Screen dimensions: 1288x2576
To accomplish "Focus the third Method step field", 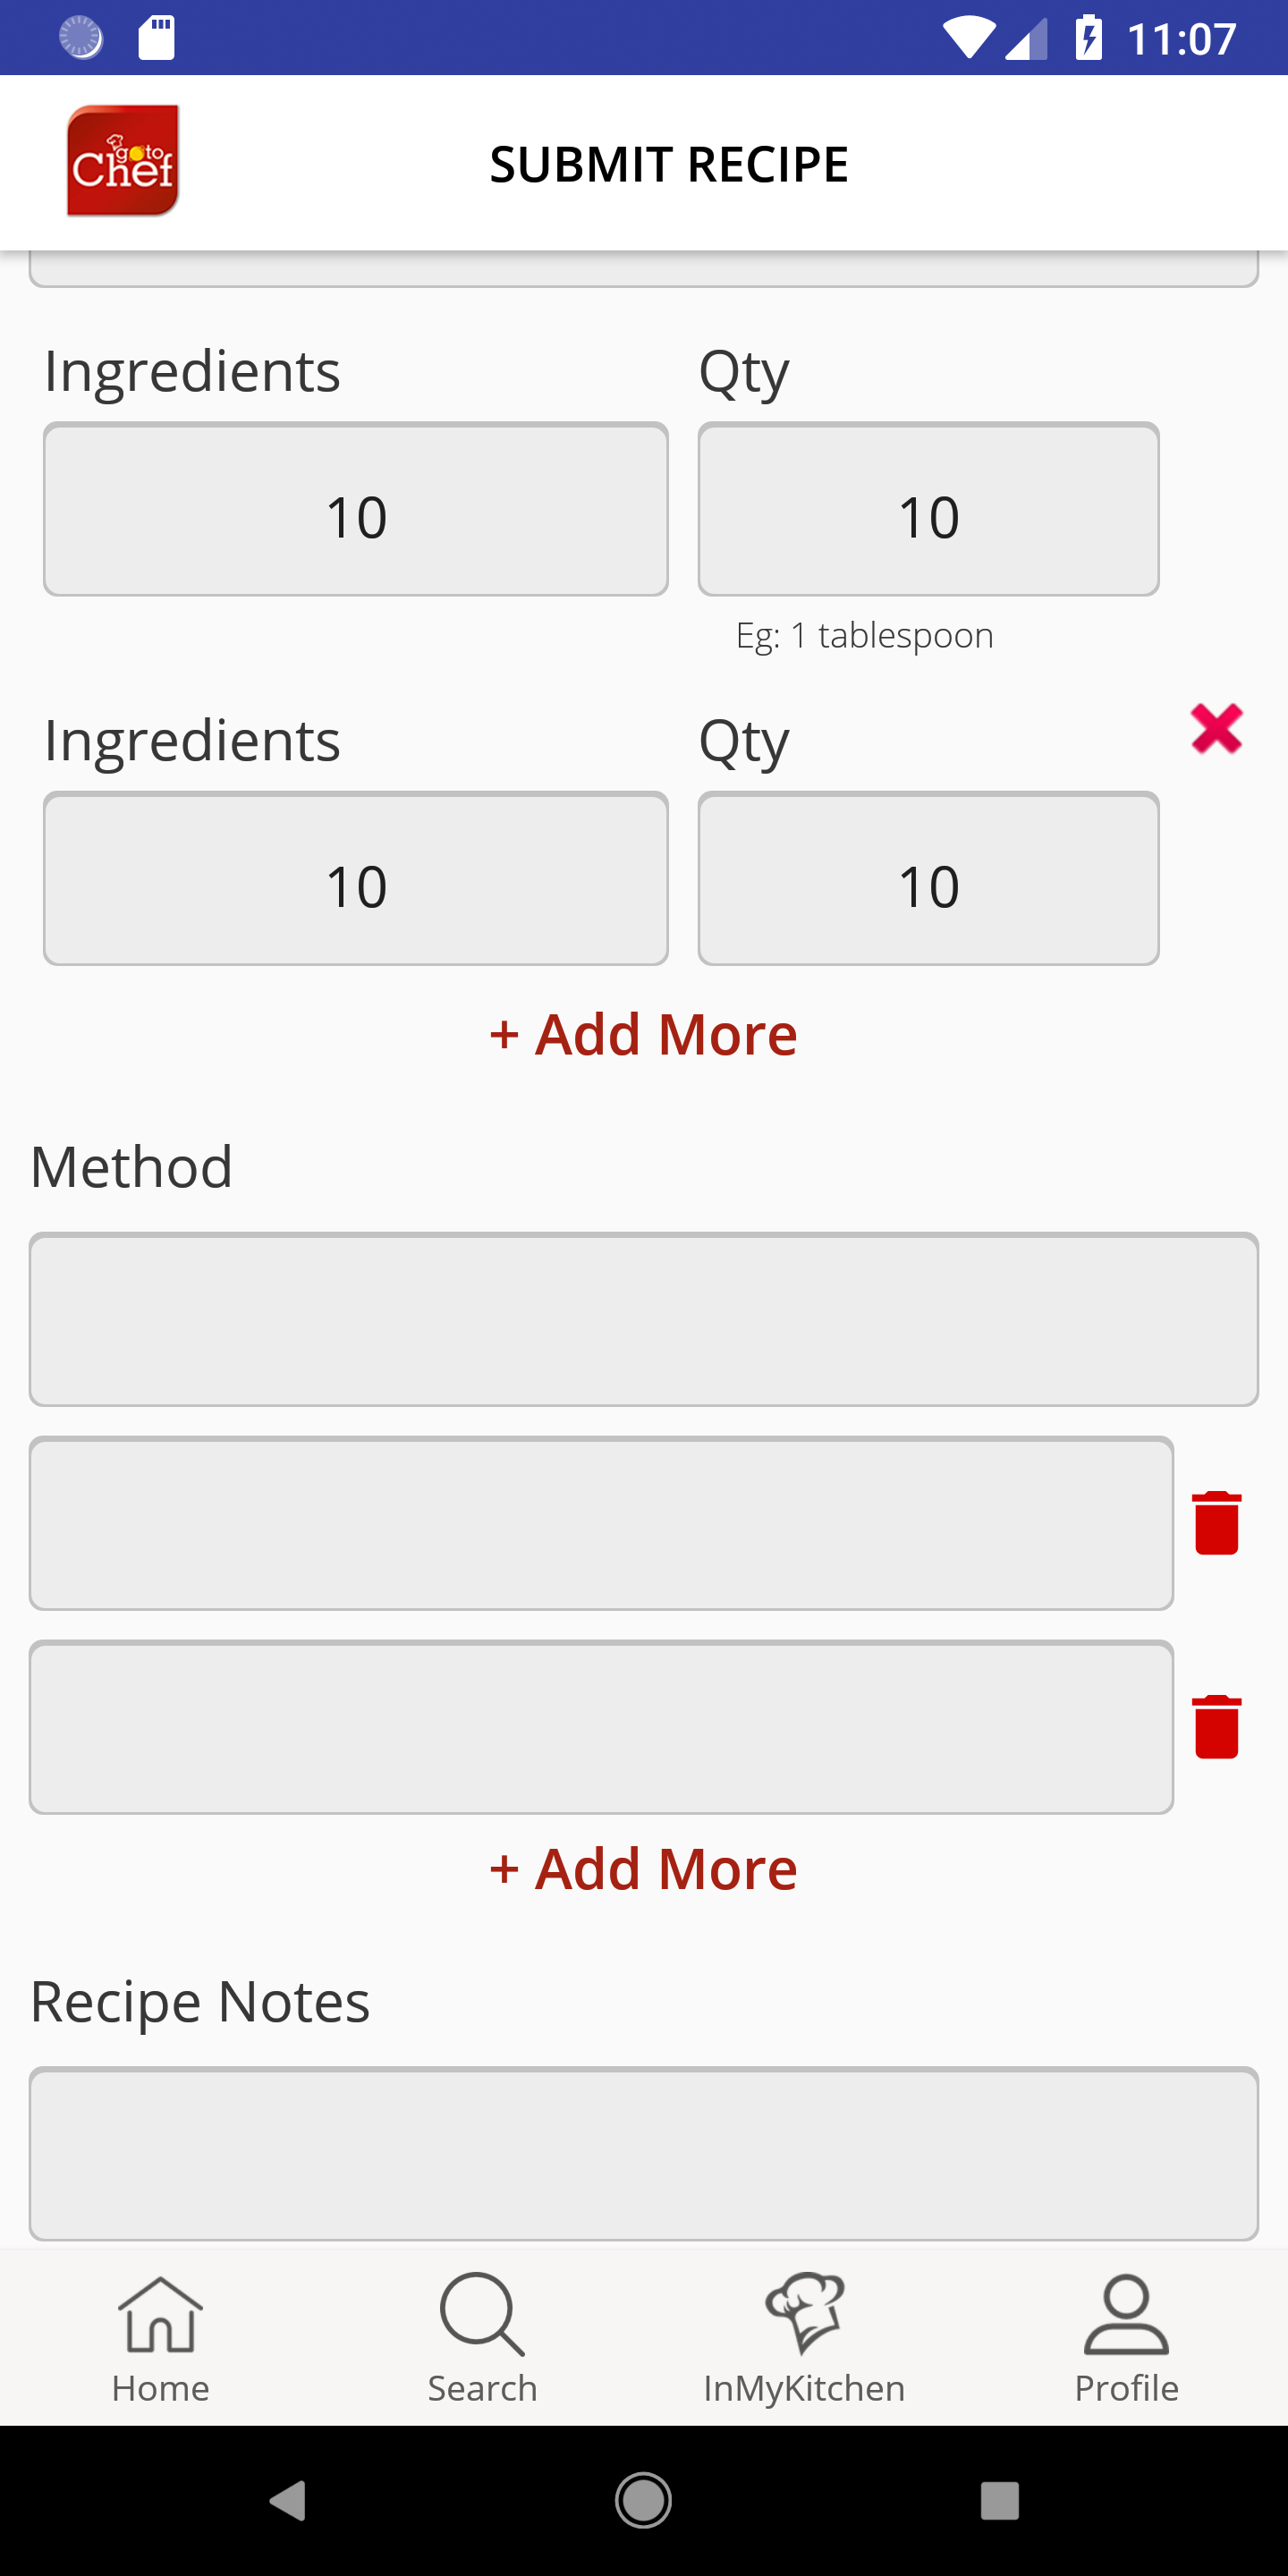I will [x=601, y=1727].
